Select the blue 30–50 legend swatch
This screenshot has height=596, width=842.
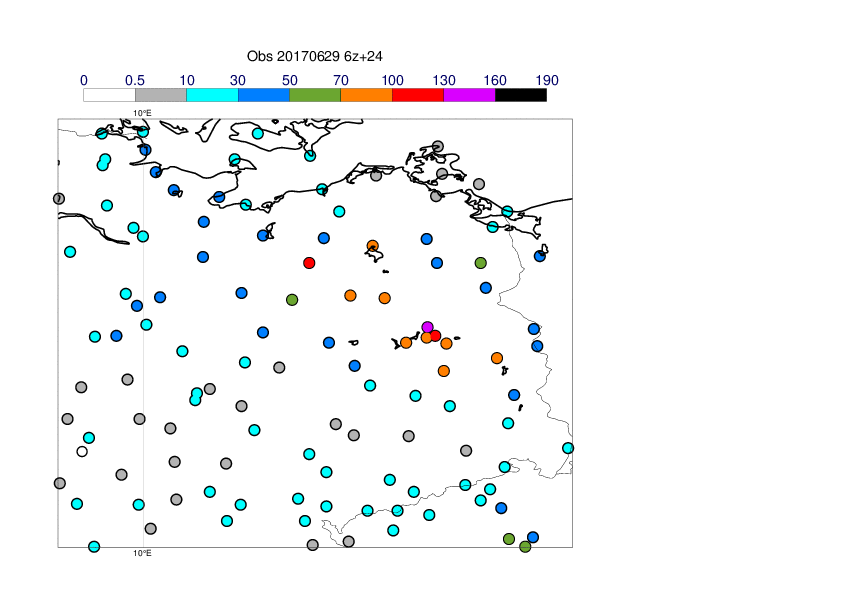[264, 95]
